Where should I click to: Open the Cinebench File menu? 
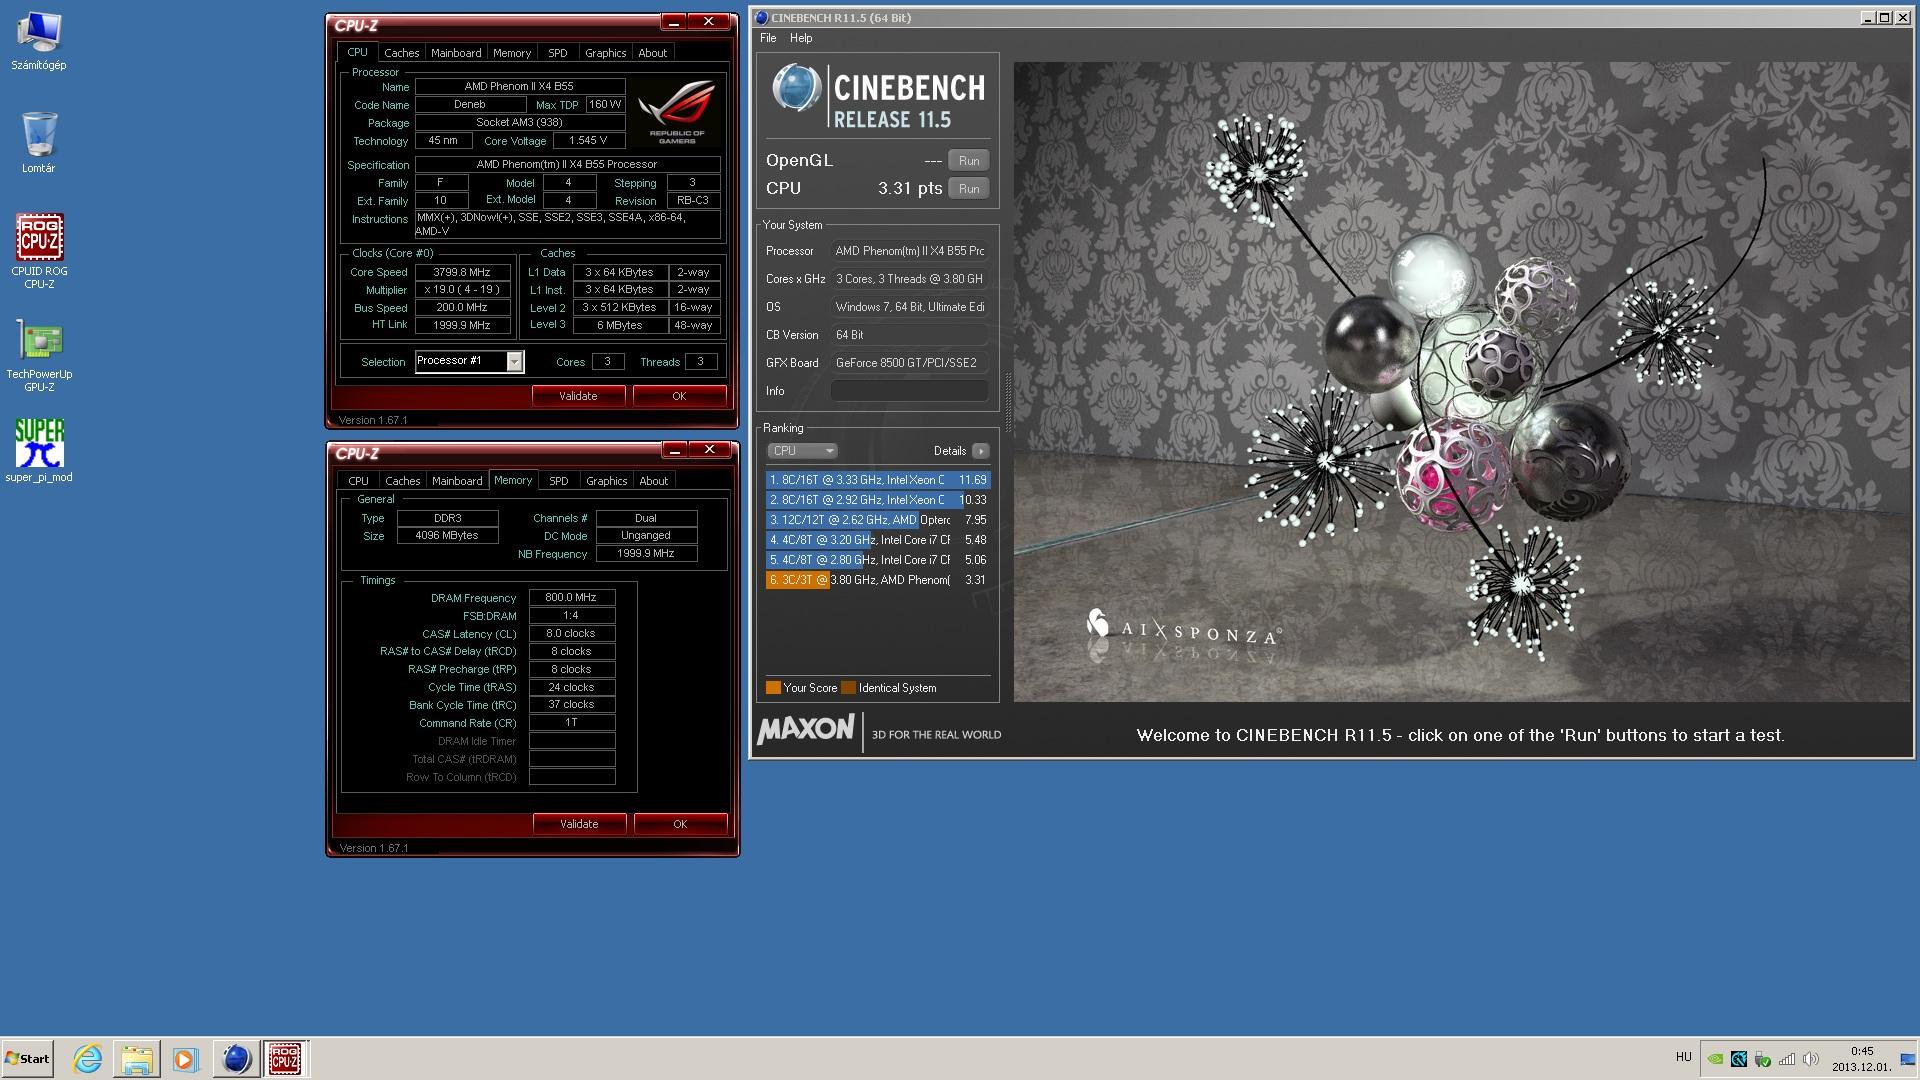tap(768, 38)
